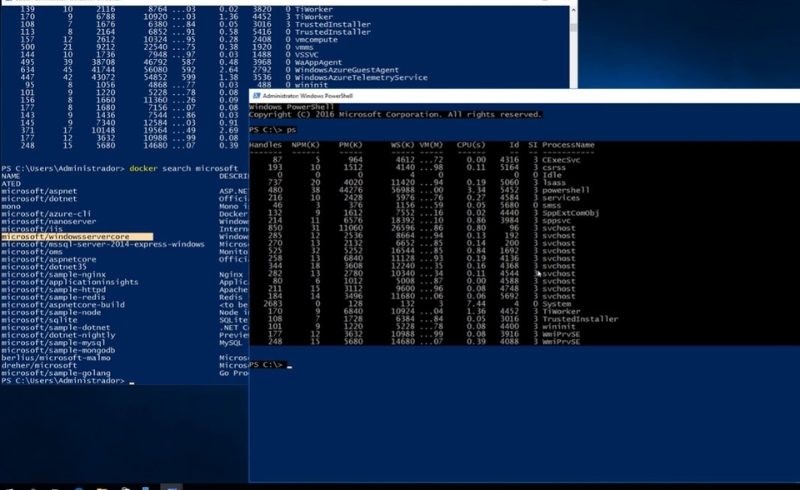Click the 'mono' result row
Image resolution: width=800 pixels, height=490 pixels.
11,206
